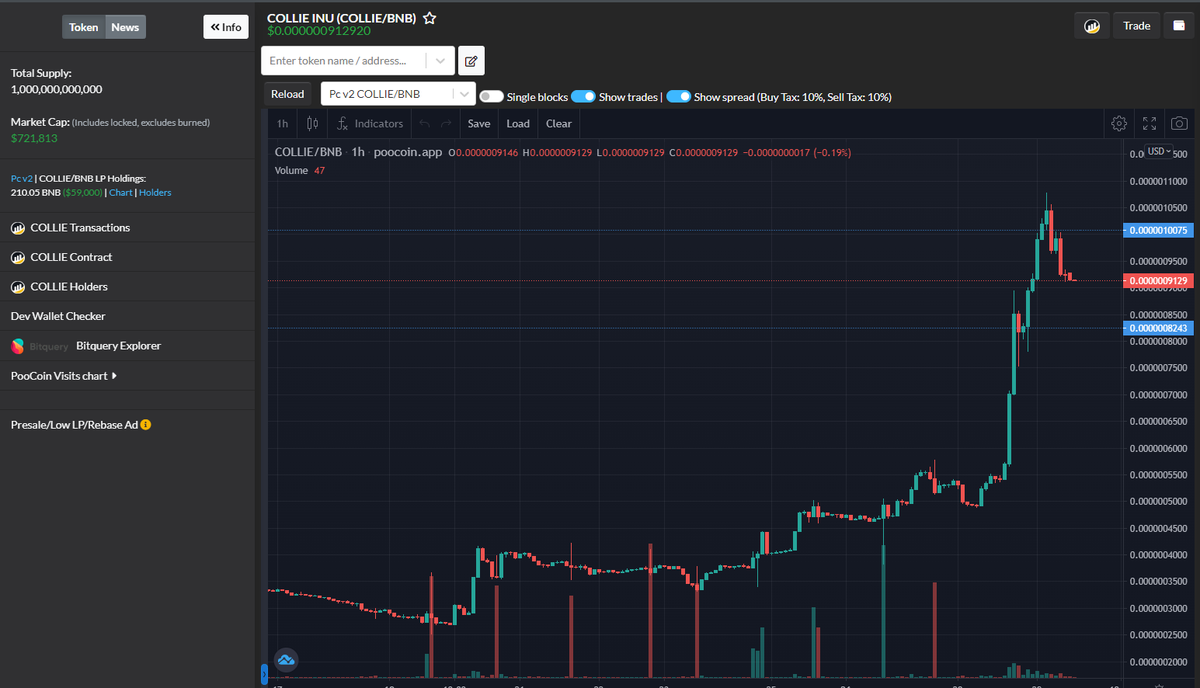Click the PooCoin chart icon near Trade
This screenshot has width=1200, height=688.
click(1092, 25)
